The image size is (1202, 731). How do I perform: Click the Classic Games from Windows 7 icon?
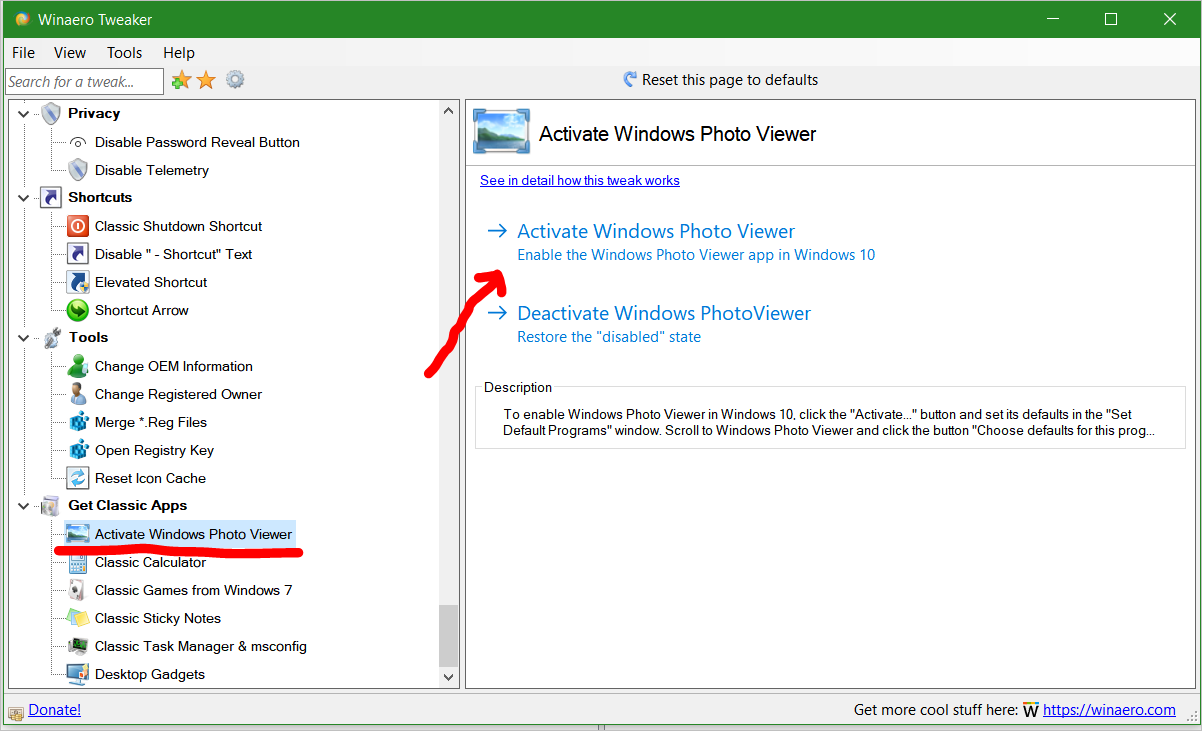[78, 590]
